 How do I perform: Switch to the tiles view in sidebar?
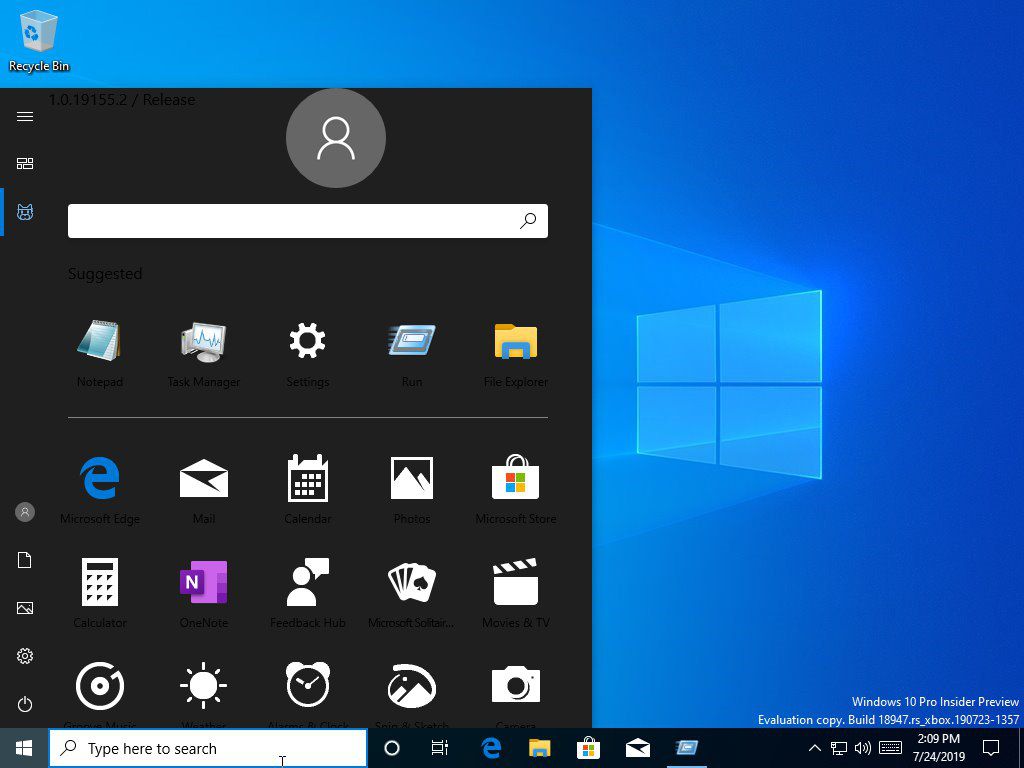[25, 163]
